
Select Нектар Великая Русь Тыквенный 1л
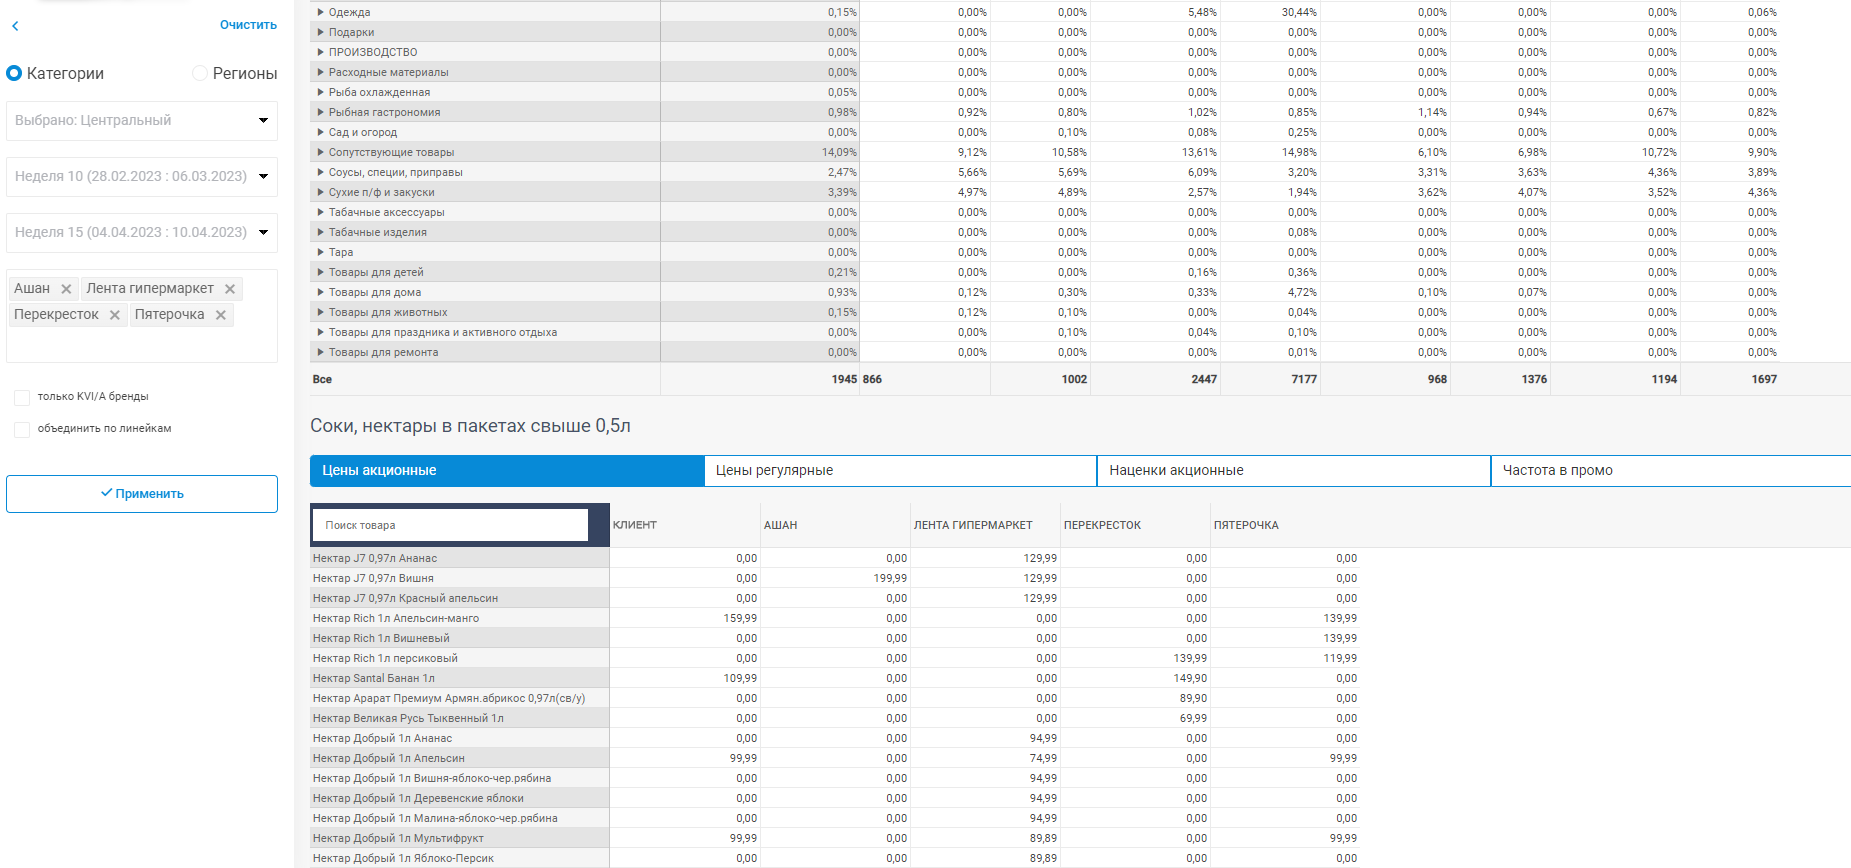tap(460, 718)
